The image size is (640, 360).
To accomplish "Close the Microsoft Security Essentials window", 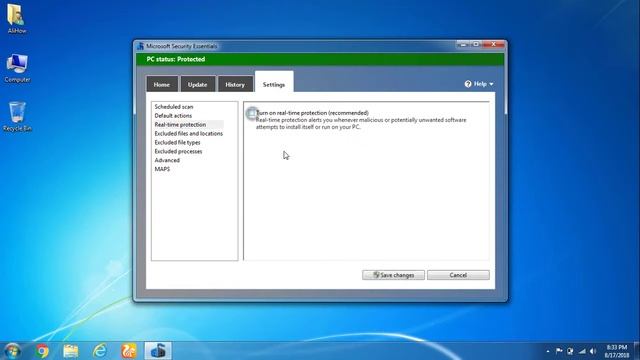I will [494, 44].
